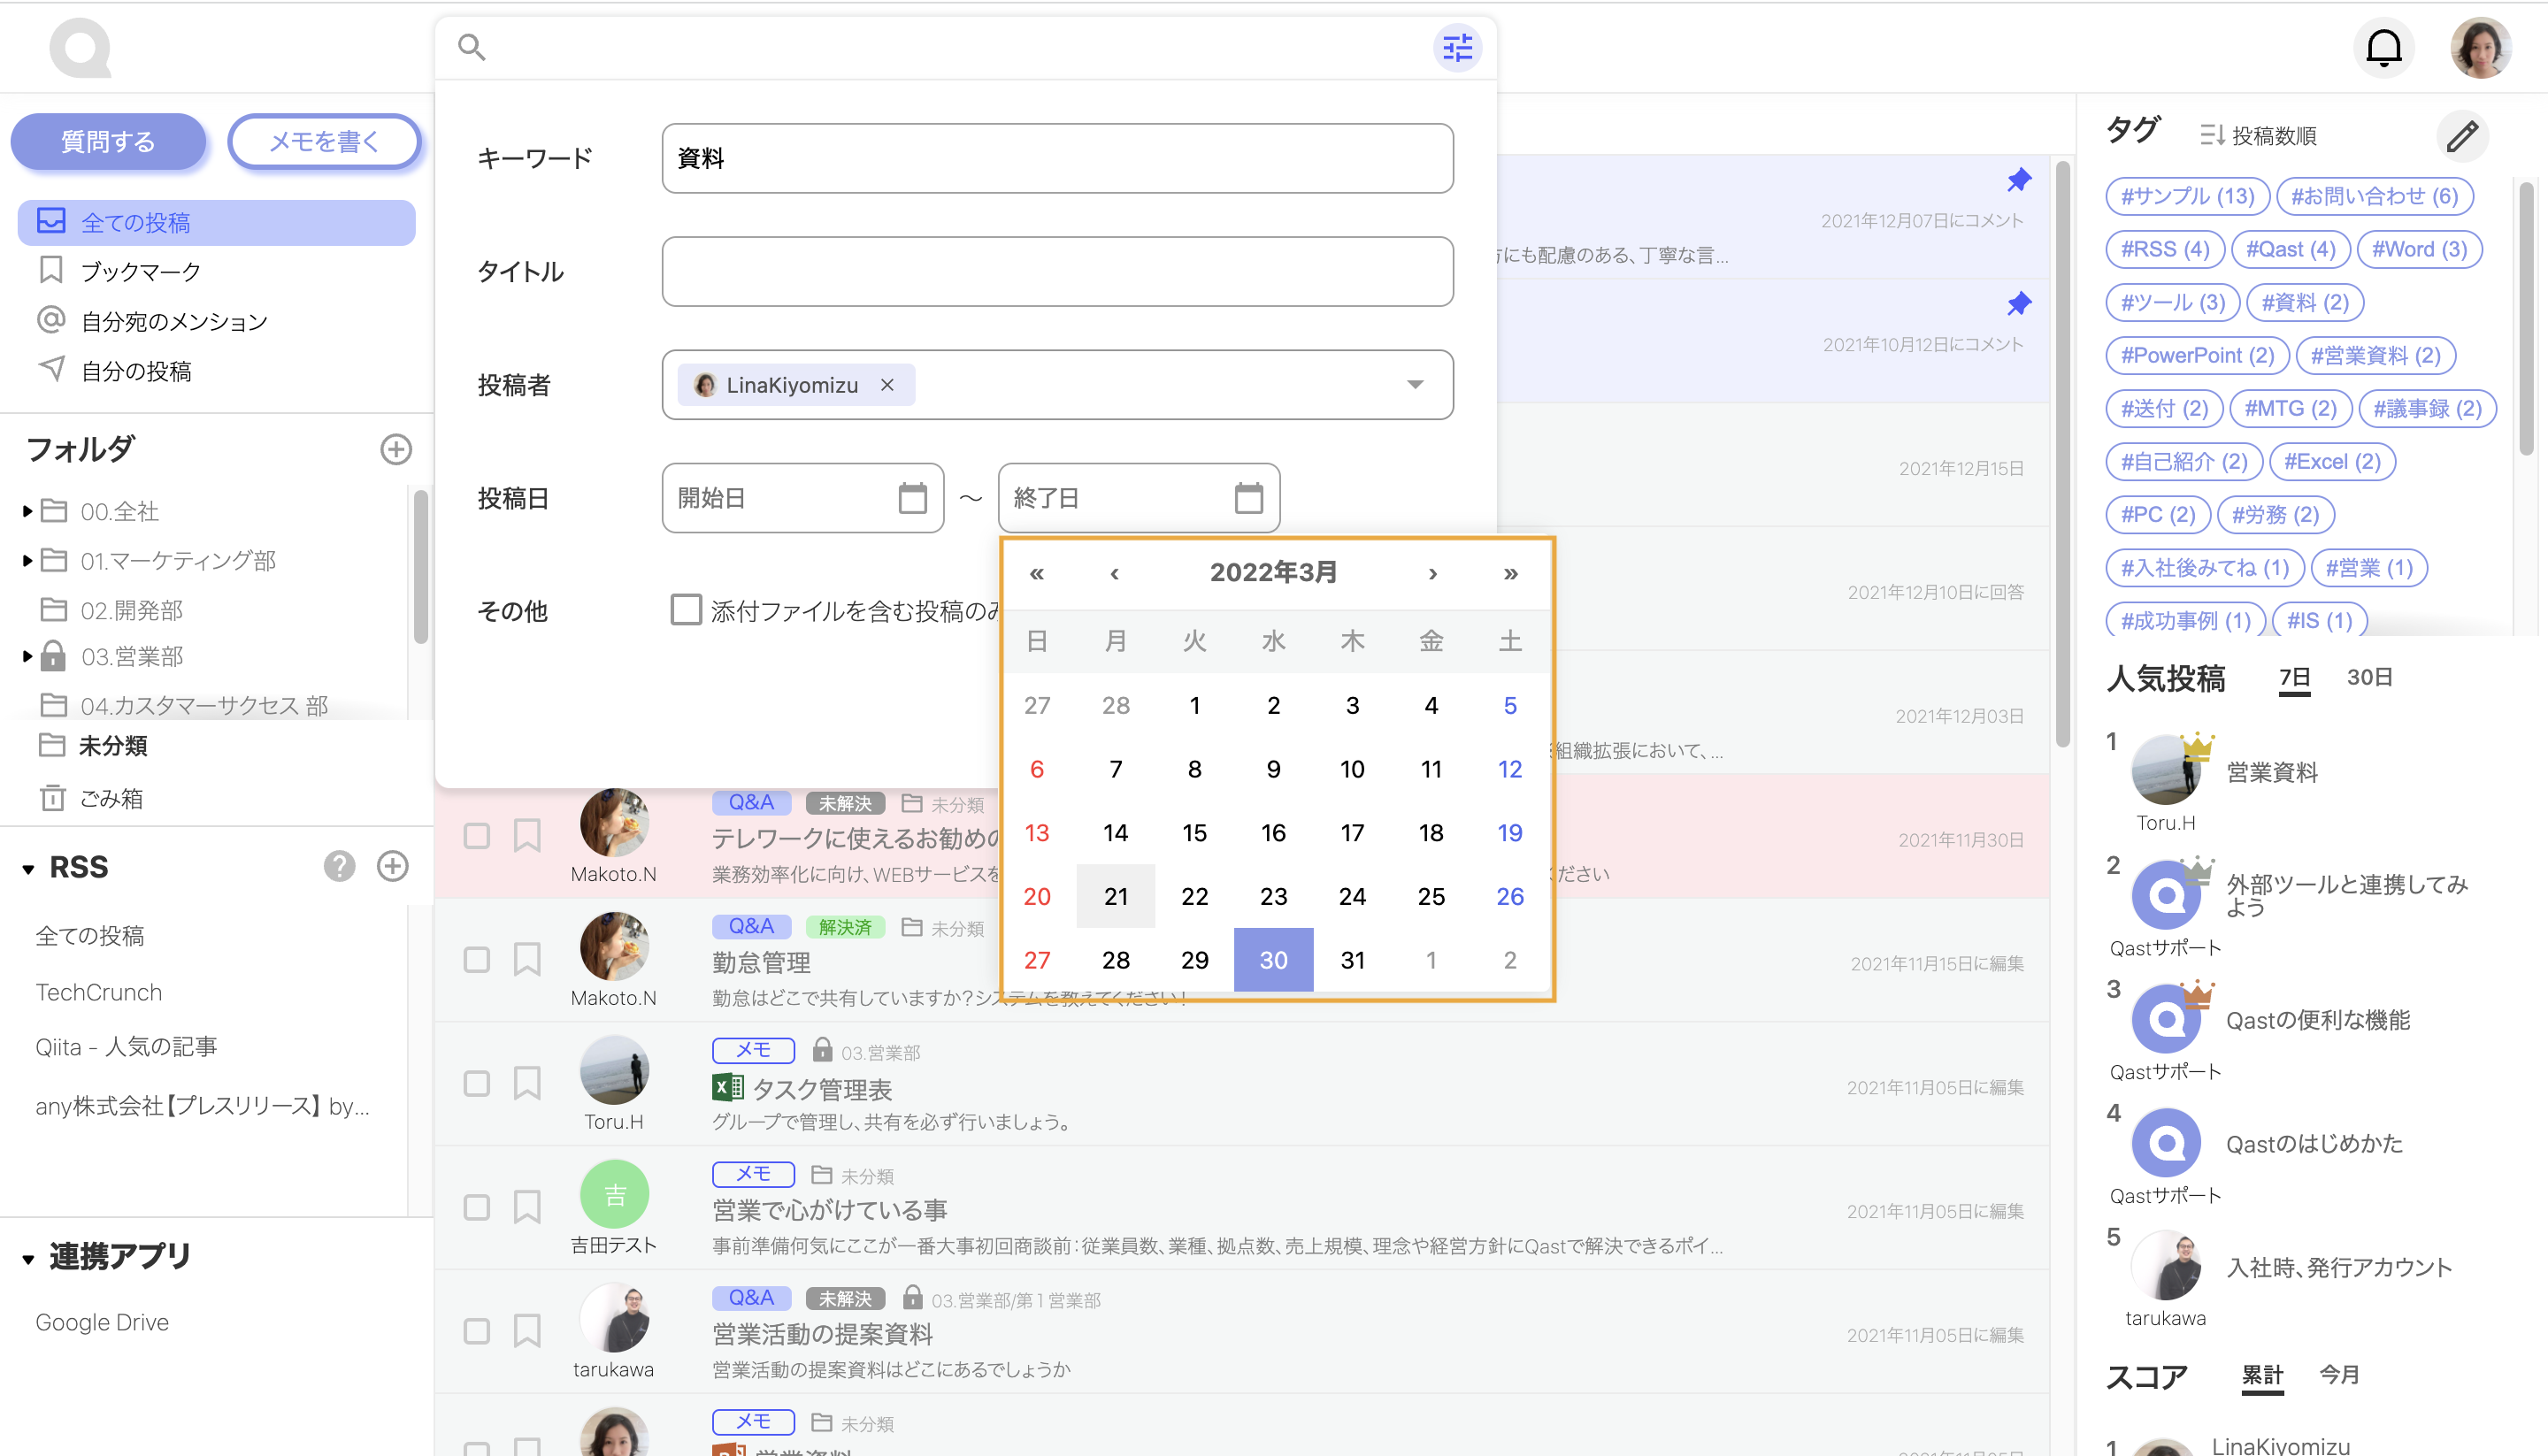Bookmark the タスク管理表 post

click(527, 1083)
